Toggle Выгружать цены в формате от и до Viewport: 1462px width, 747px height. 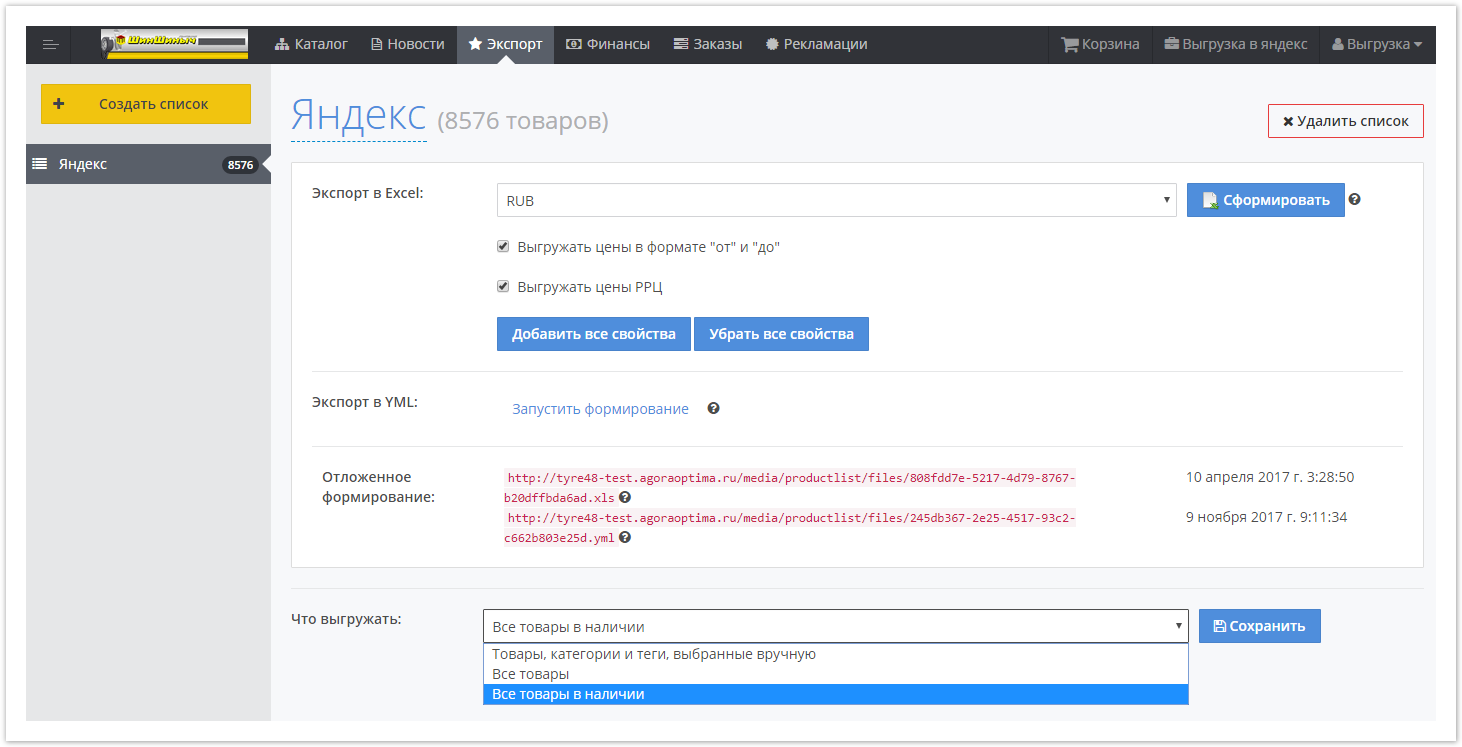(504, 246)
